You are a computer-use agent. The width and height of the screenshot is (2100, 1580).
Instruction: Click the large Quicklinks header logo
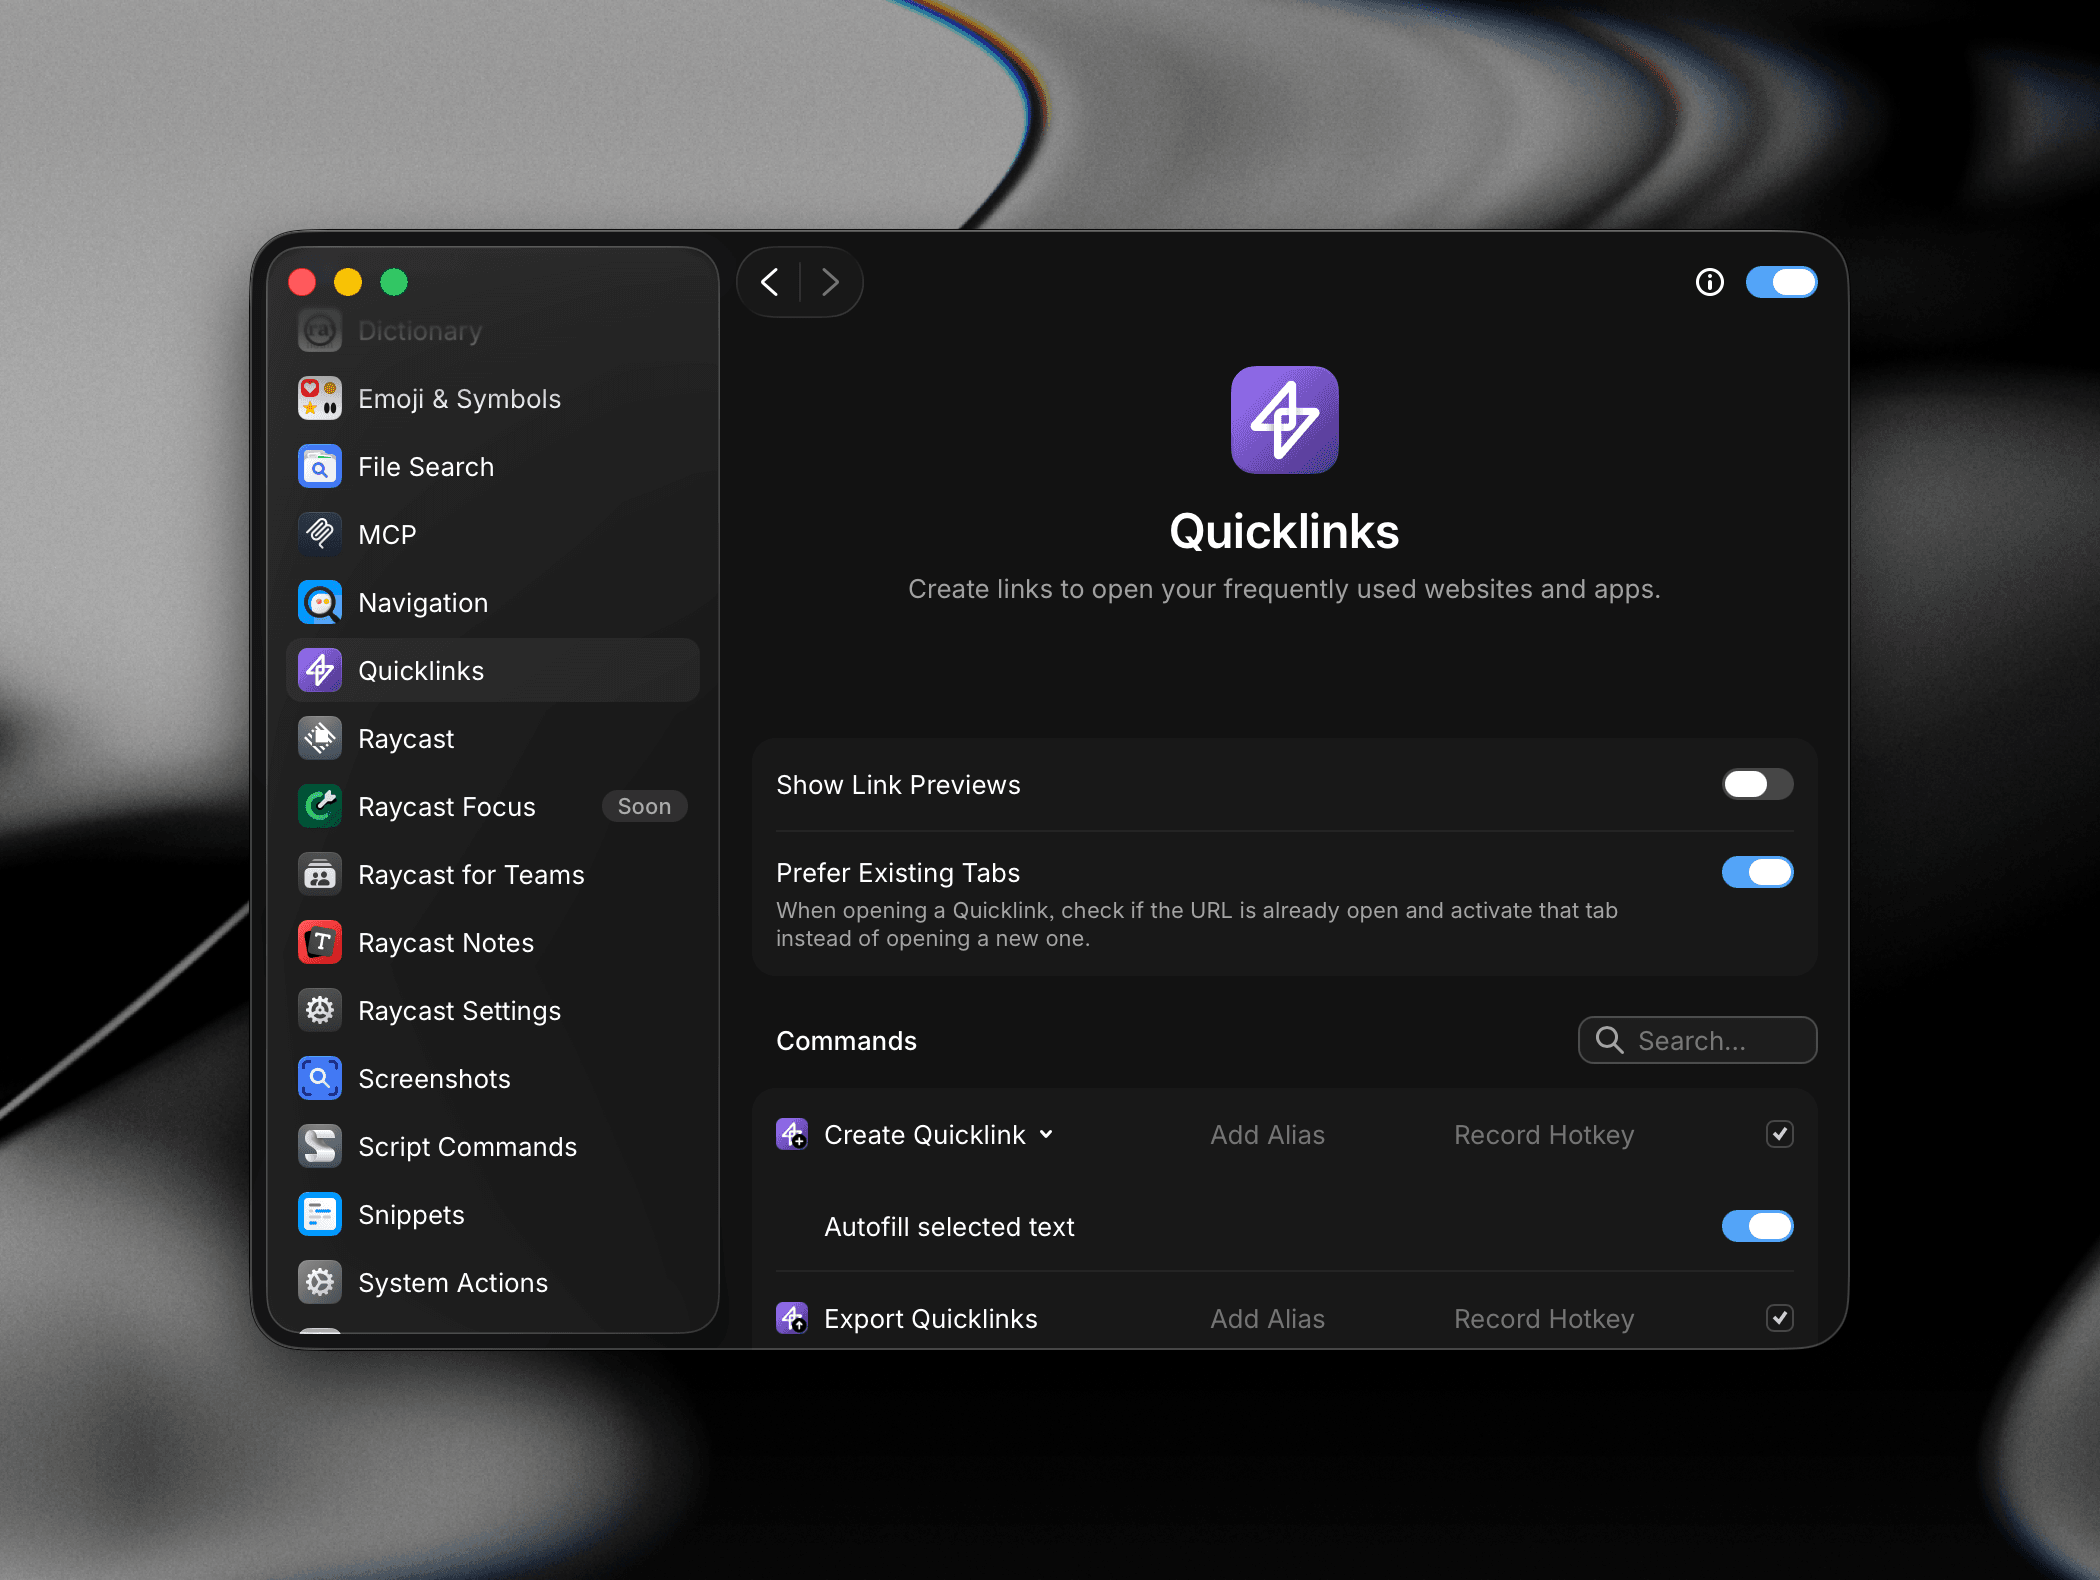click(x=1284, y=420)
